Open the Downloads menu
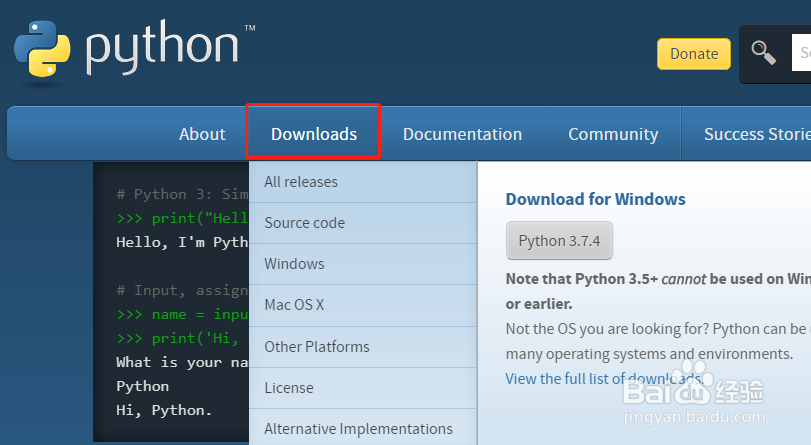811x445 pixels. [x=314, y=134]
